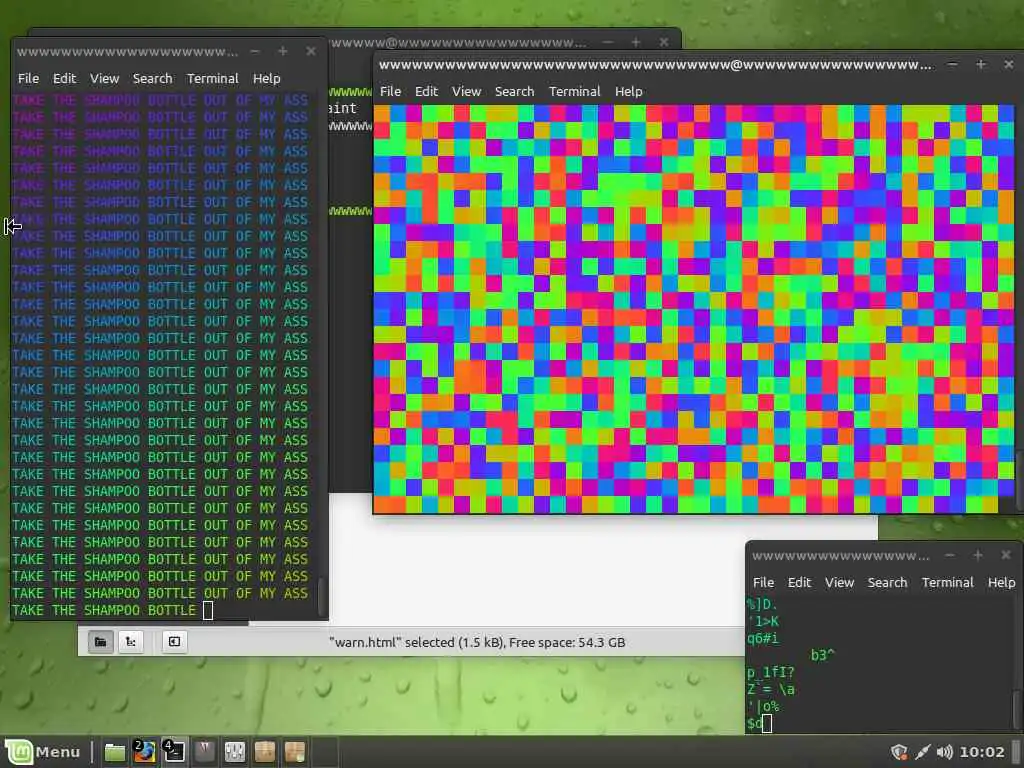This screenshot has width=1024, height=768.
Task: Open the update manager shield tray icon
Action: point(899,752)
